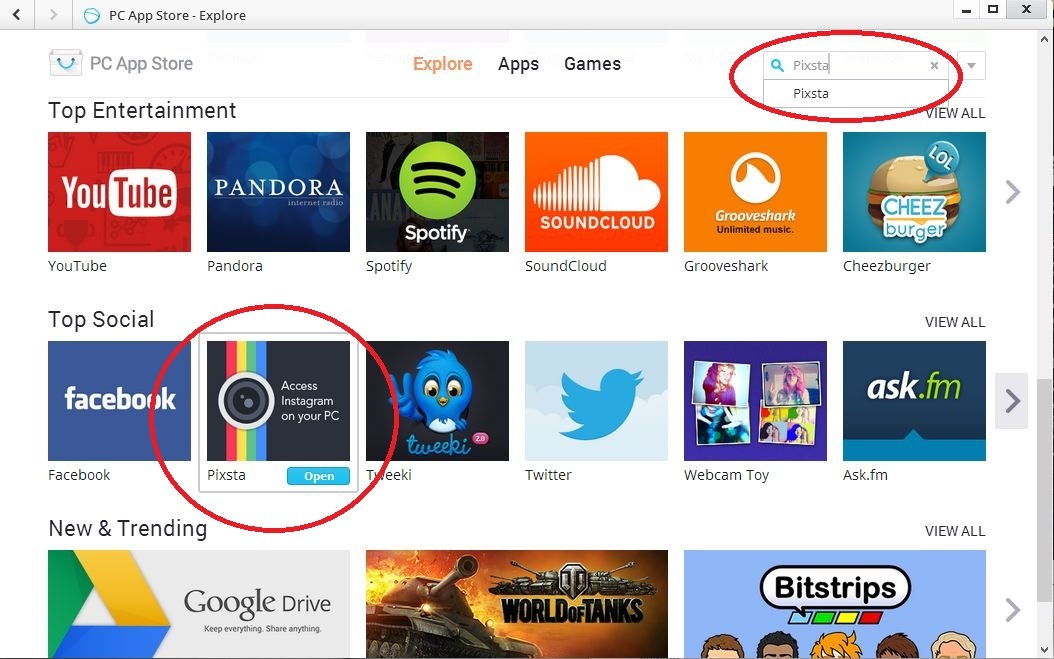This screenshot has width=1054, height=659.
Task: Open the Cheezburger app tile
Action: pyautogui.click(x=914, y=192)
